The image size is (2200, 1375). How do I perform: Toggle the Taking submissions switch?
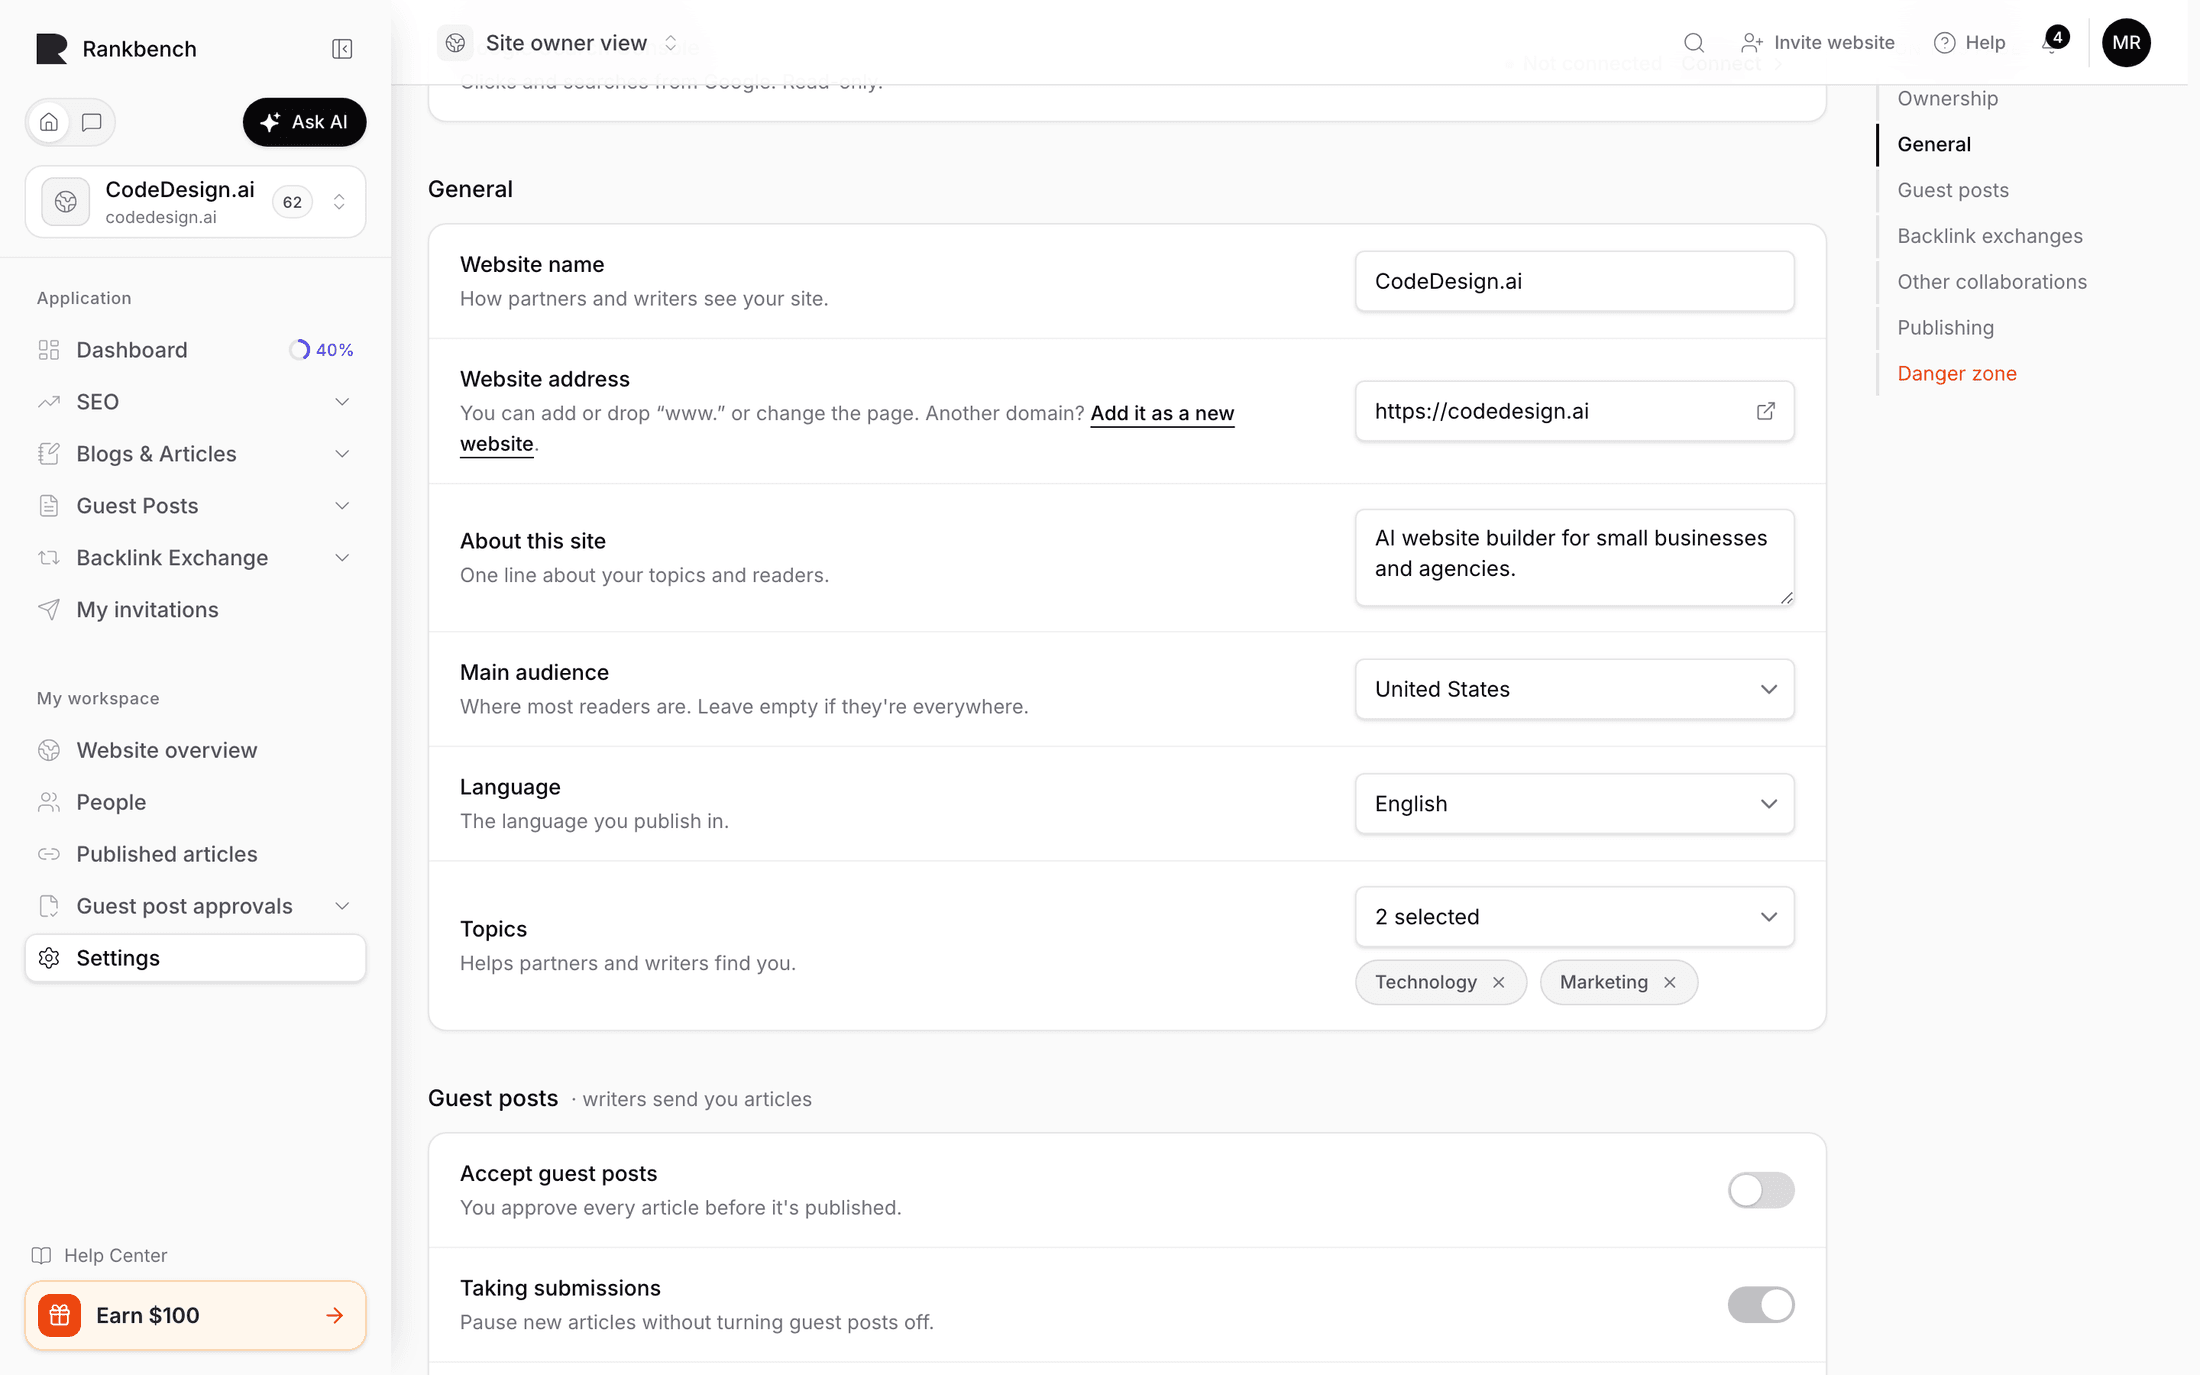(x=1761, y=1305)
